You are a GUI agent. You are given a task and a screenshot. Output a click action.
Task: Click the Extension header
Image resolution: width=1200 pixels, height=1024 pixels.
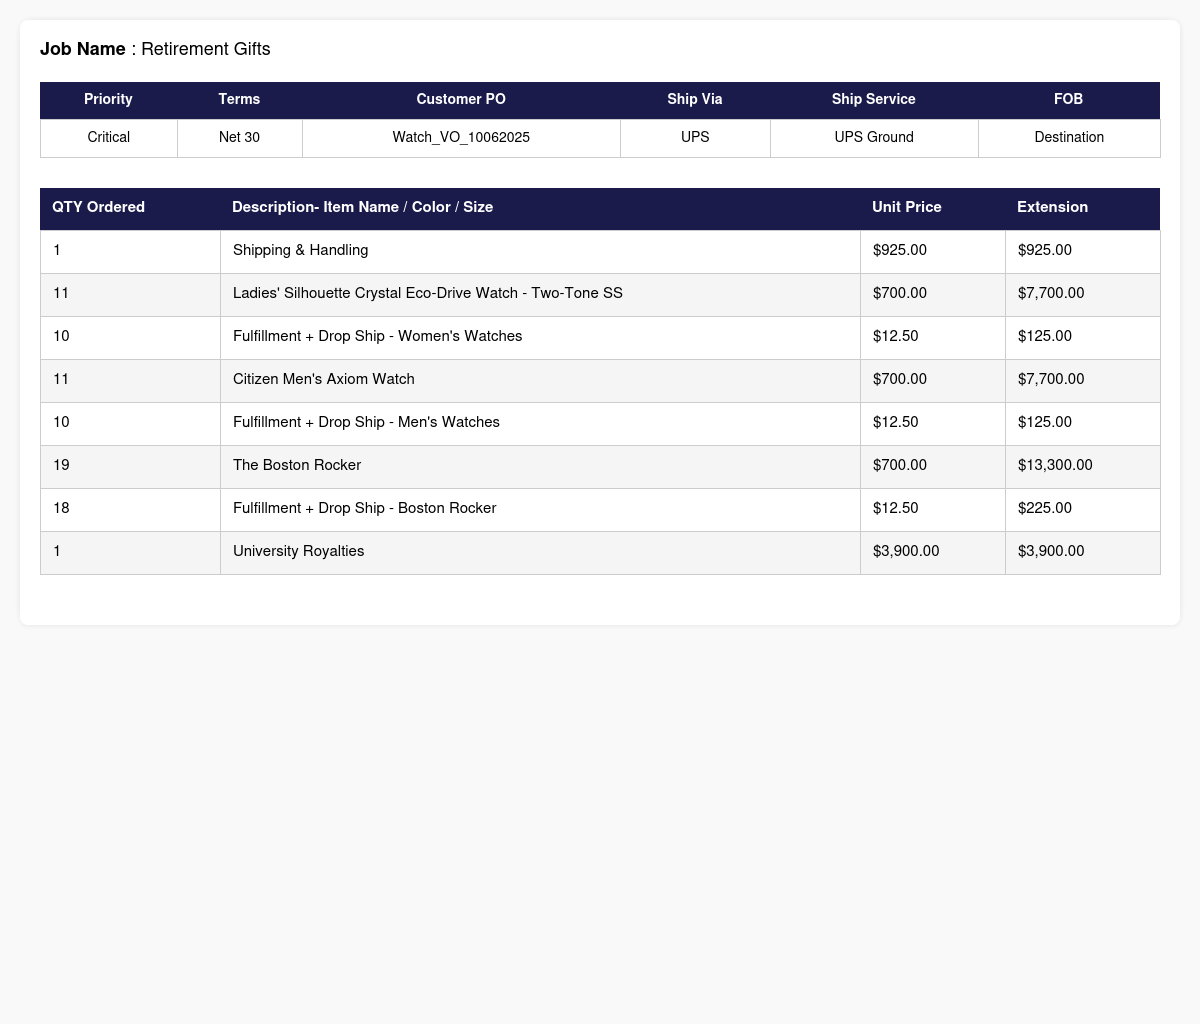(x=1082, y=208)
